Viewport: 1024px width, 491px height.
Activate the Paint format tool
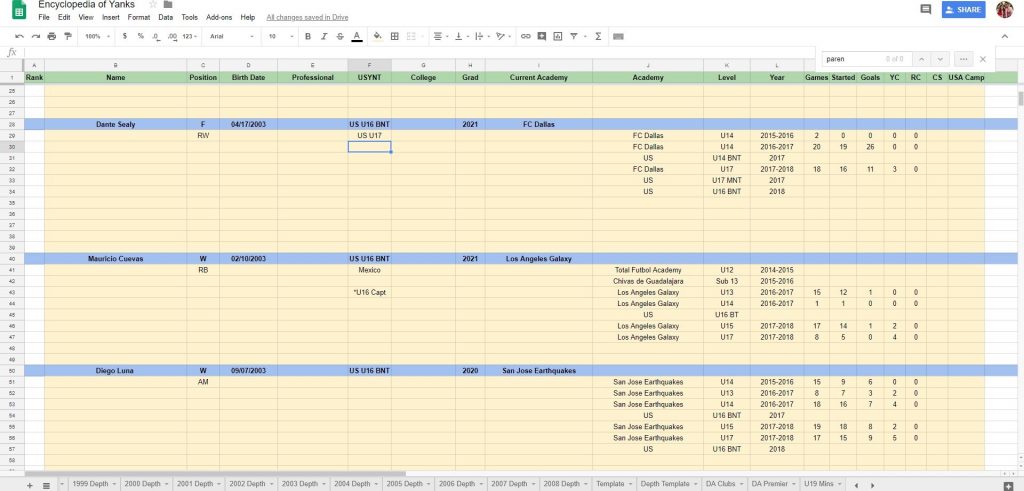click(68, 37)
